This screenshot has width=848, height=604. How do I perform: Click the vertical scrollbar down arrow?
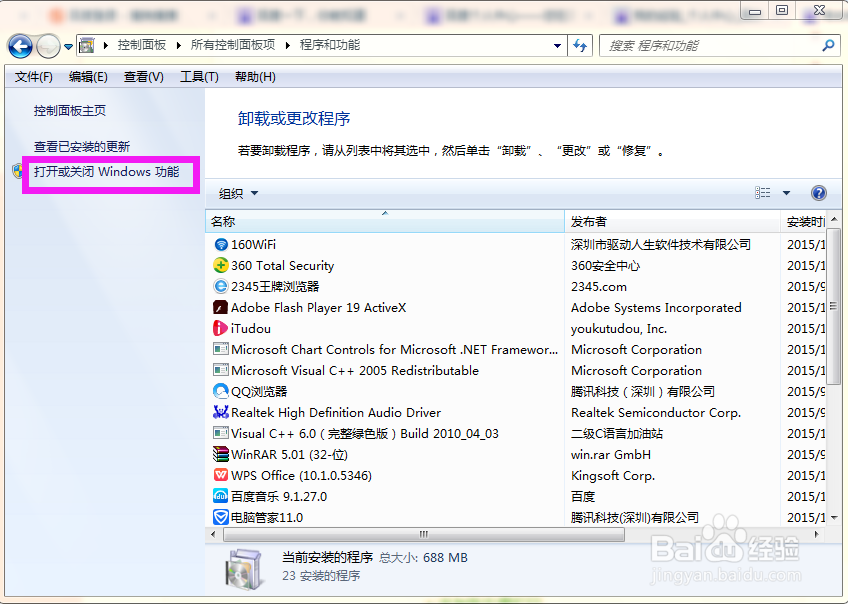[834, 517]
